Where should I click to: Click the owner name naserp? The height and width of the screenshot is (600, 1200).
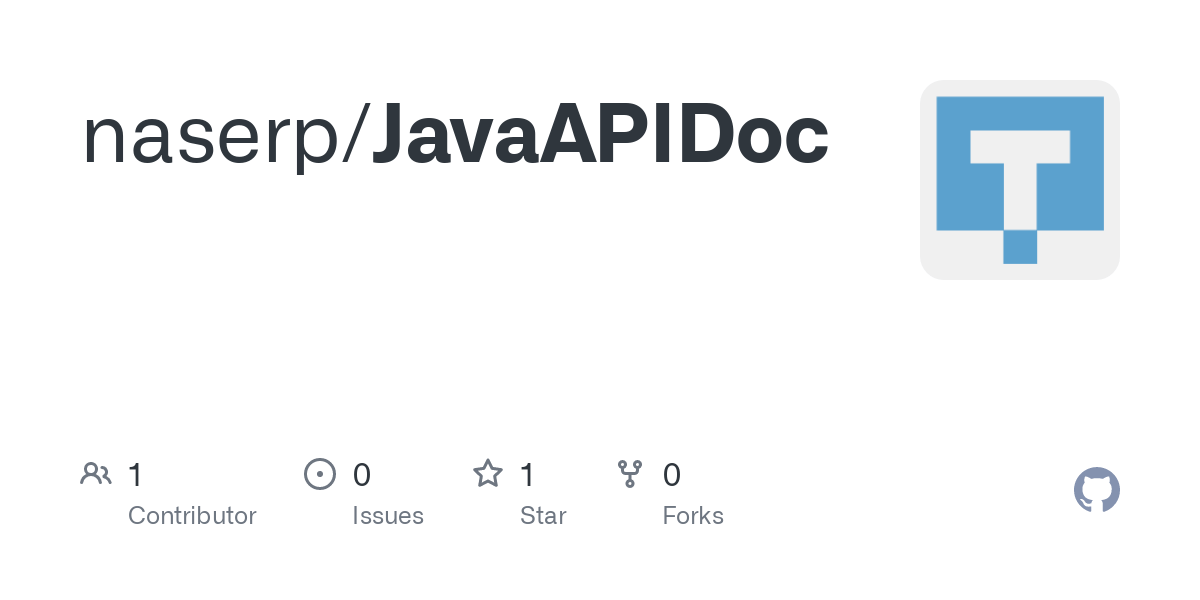coord(211,138)
